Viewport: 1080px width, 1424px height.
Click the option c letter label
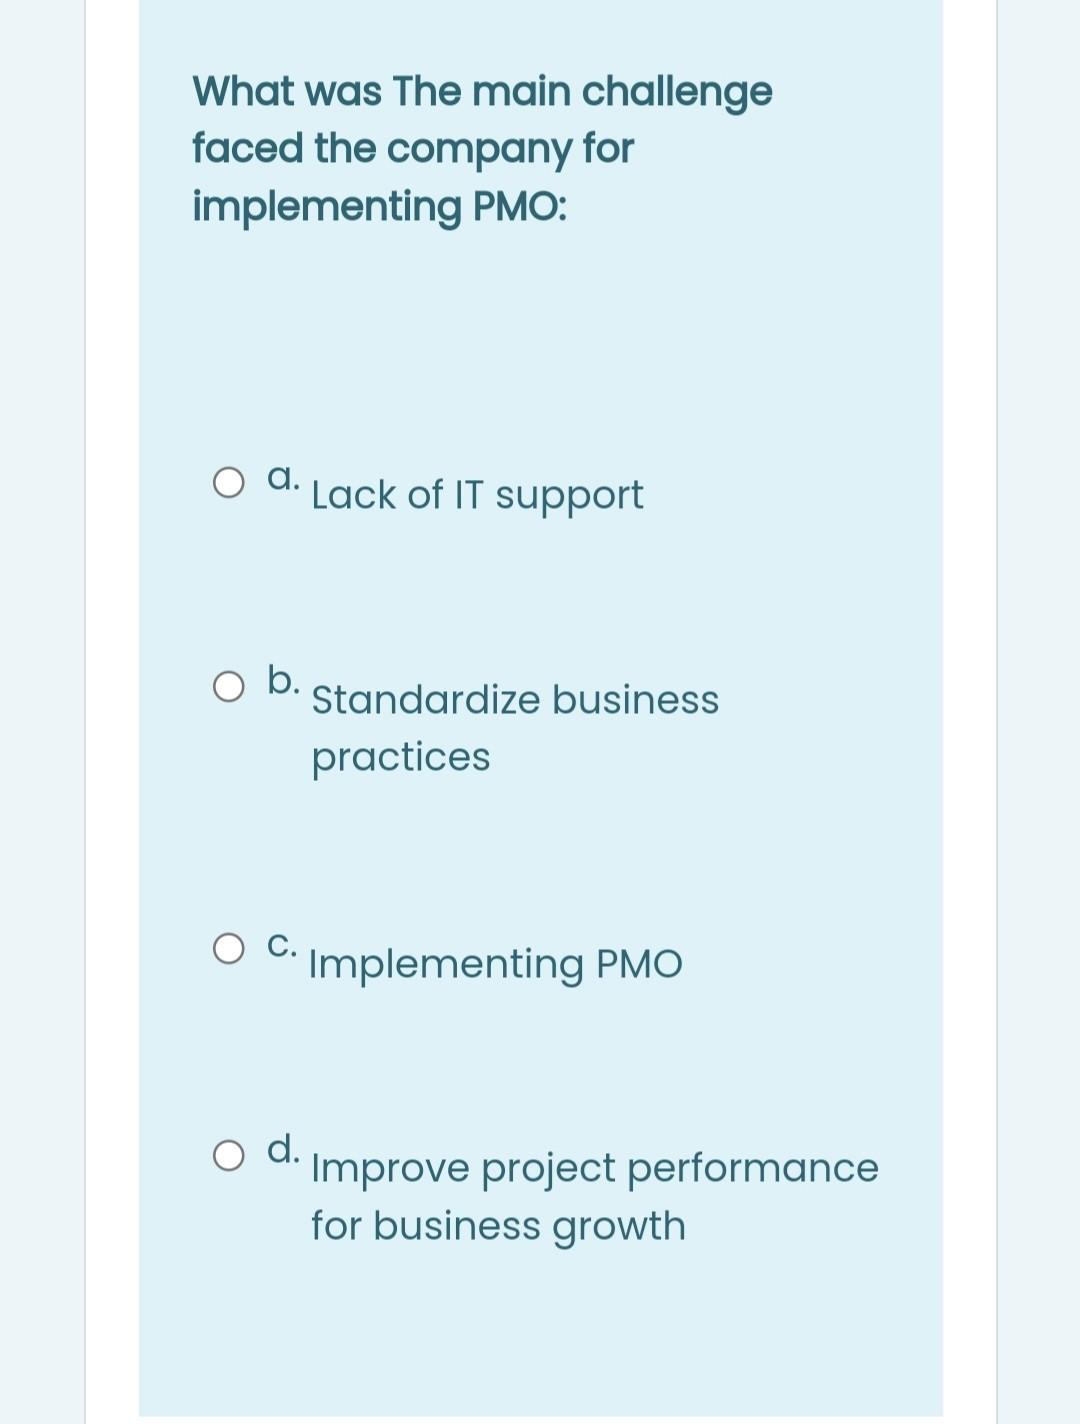coord(283,942)
